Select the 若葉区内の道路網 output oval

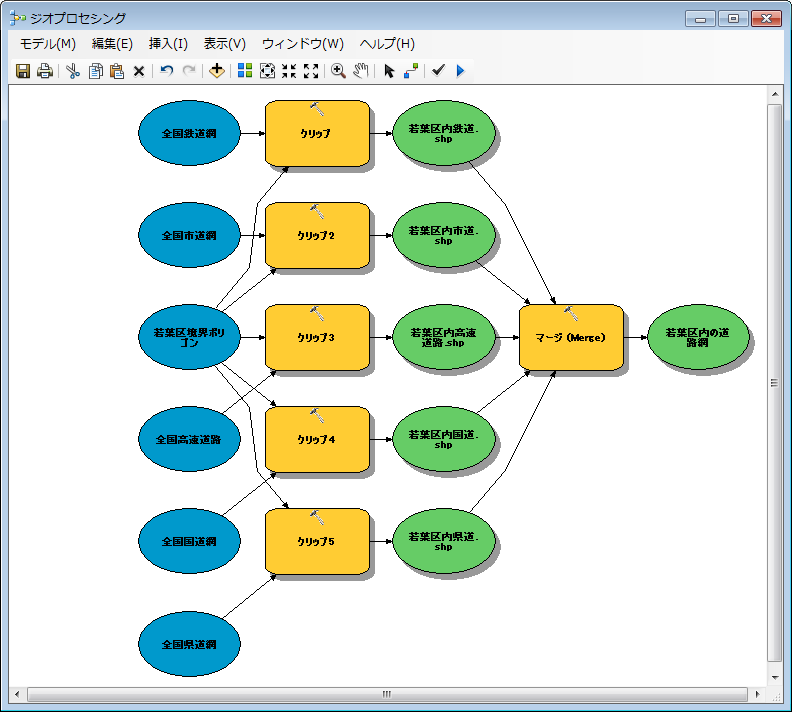(698, 338)
